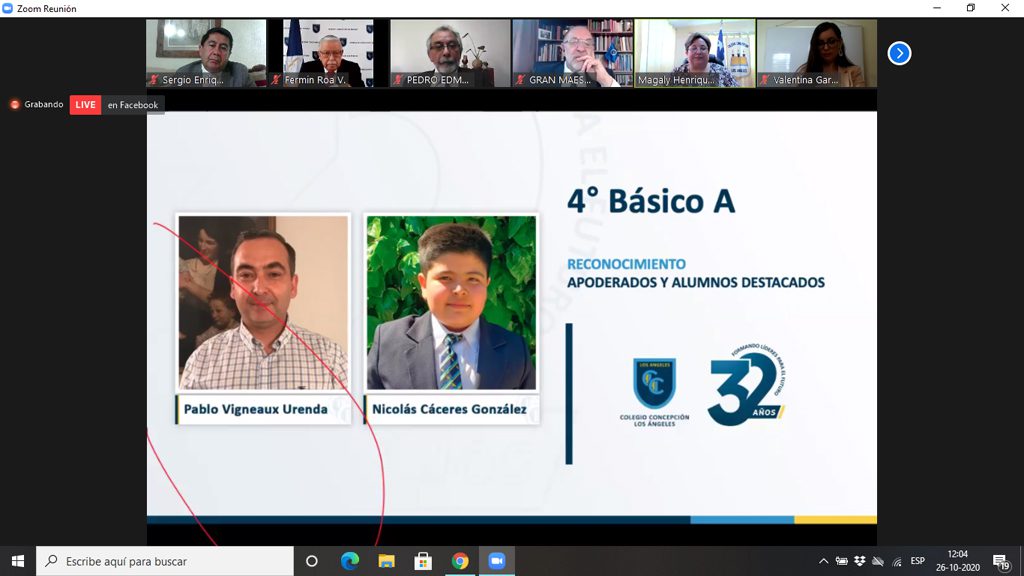This screenshot has height=576, width=1024.
Task: Open Microsoft Store from the taskbar
Action: [423, 561]
